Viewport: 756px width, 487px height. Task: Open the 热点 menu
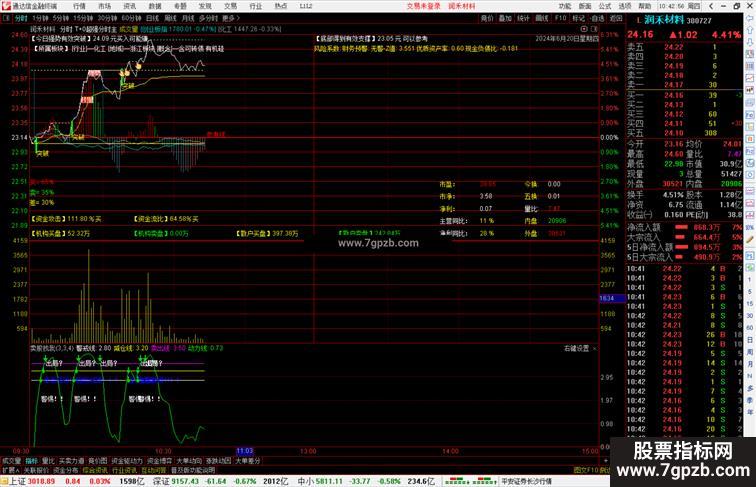click(x=281, y=6)
